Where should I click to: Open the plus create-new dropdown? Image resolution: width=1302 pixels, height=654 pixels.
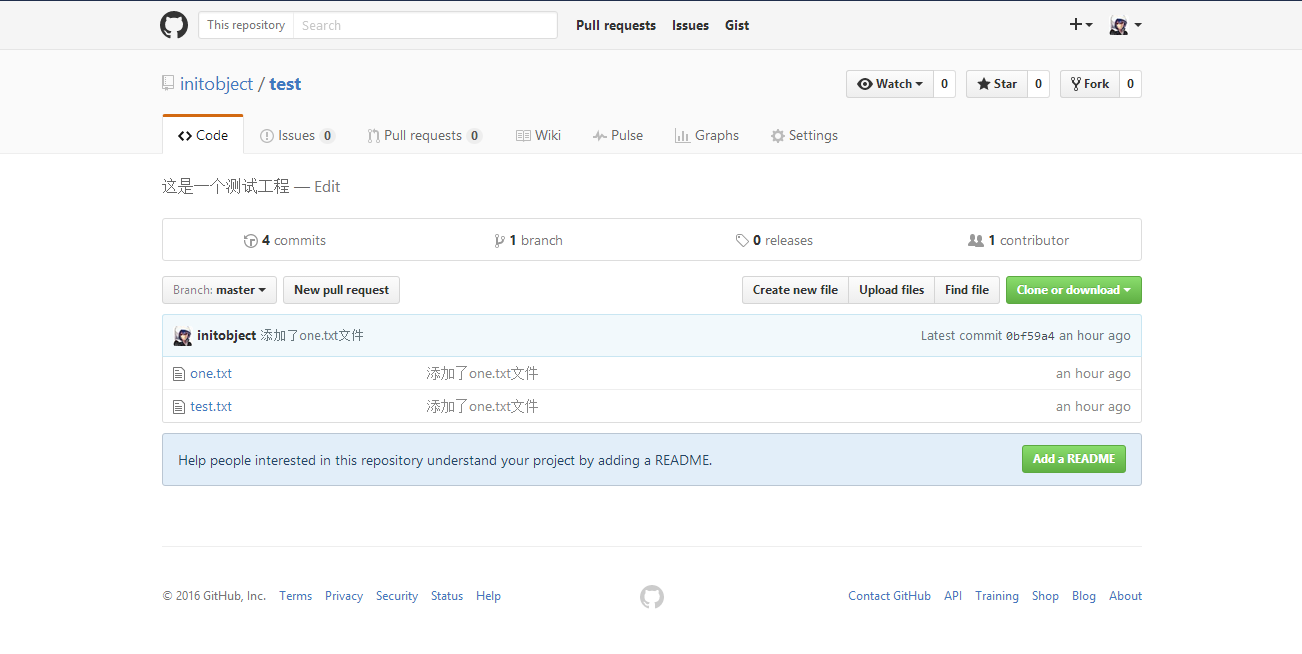[x=1081, y=25]
